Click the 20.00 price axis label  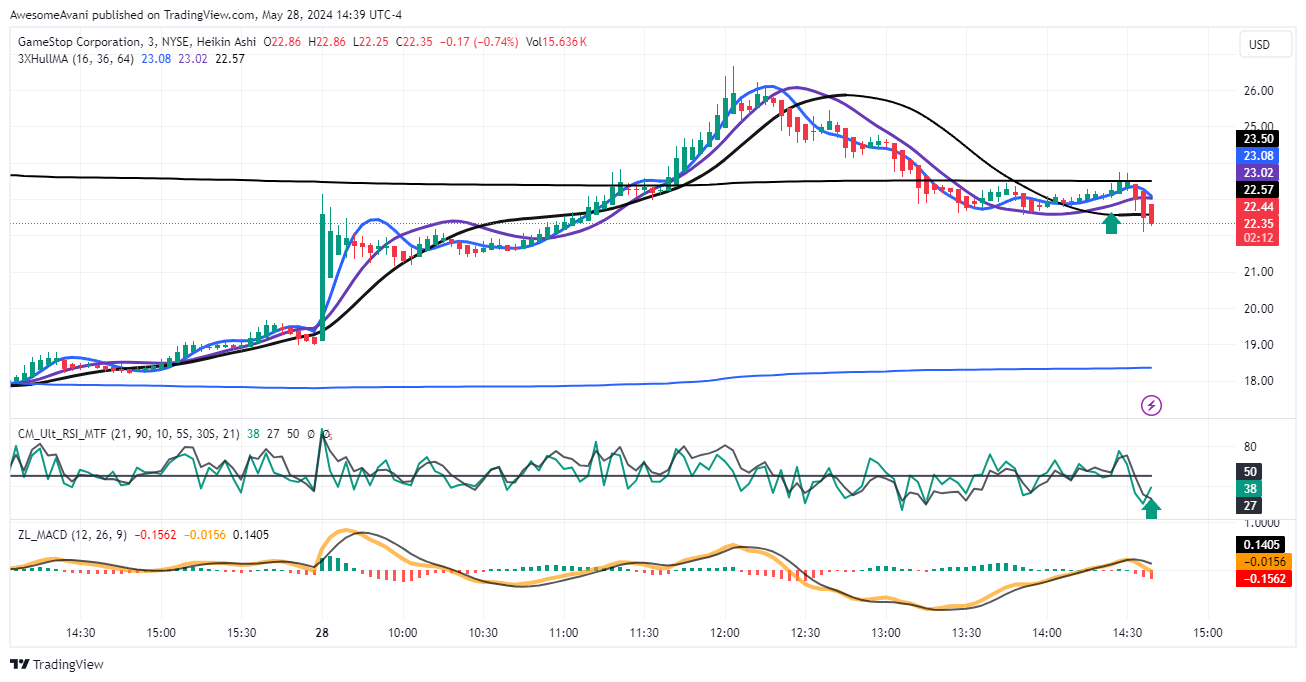pyautogui.click(x=1258, y=308)
